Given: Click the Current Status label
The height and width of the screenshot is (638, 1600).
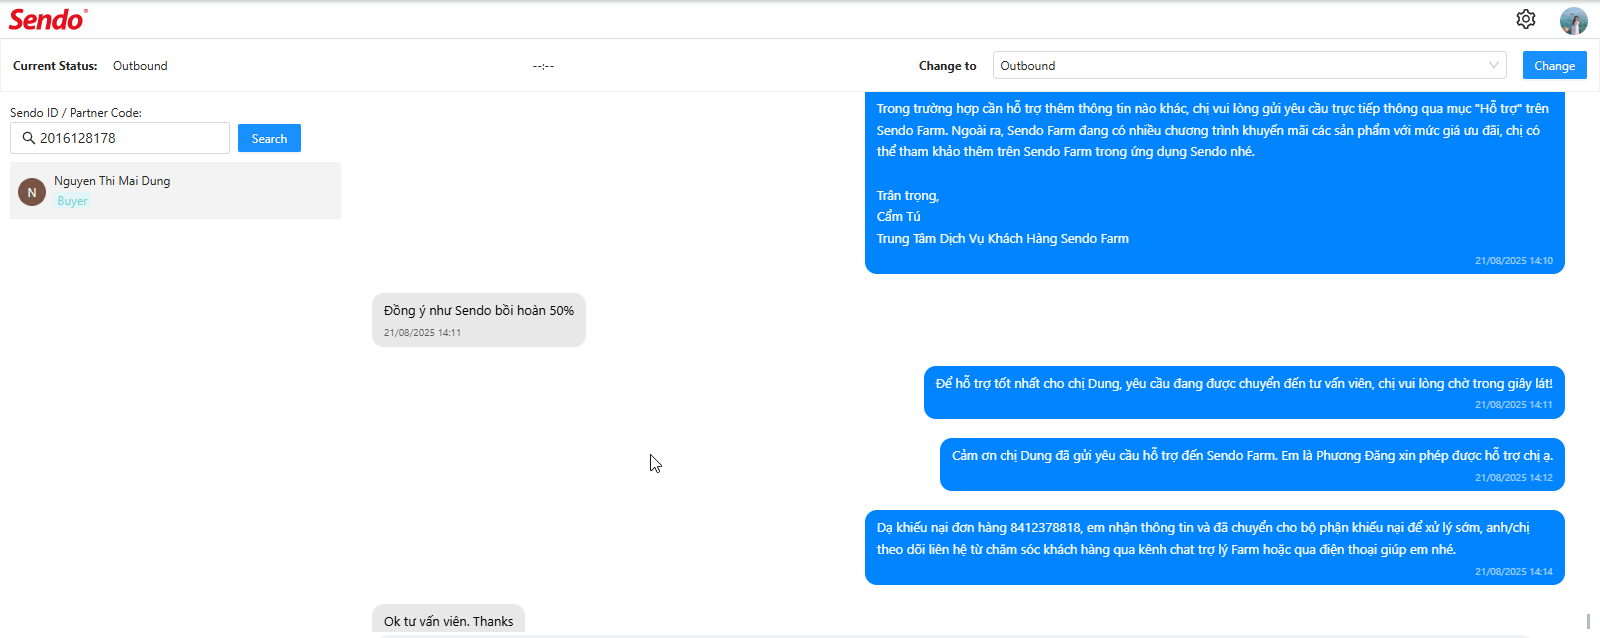Looking at the screenshot, I should point(55,66).
